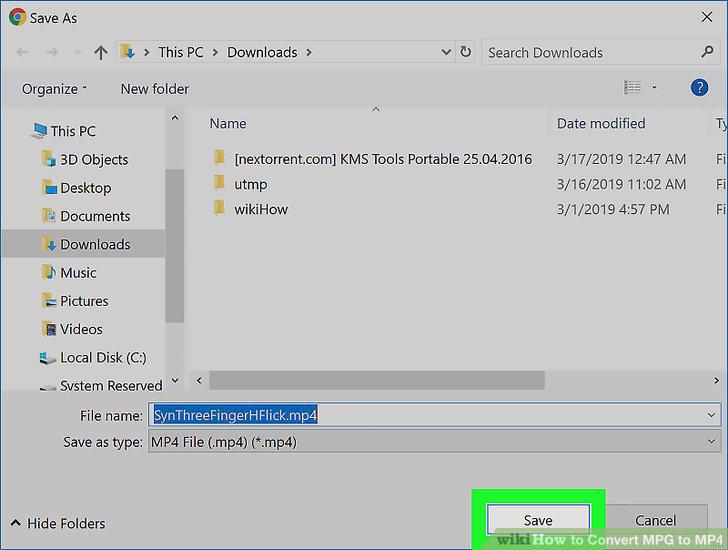Open the Organize menu

pos(54,89)
